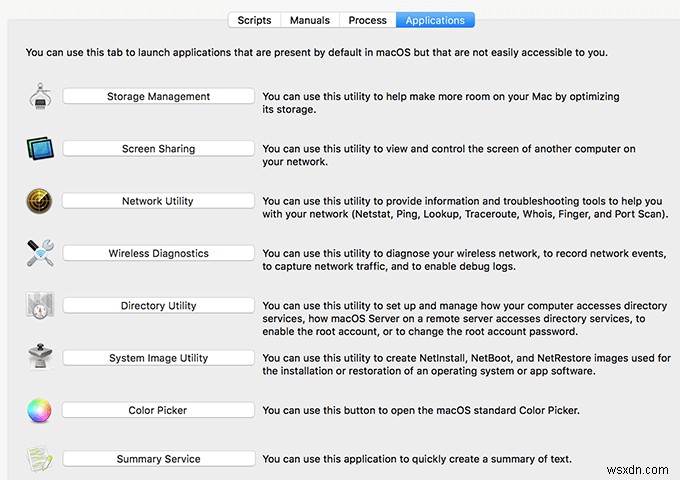Open the macOS Color Picker button
The height and width of the screenshot is (480, 680).
[158, 410]
